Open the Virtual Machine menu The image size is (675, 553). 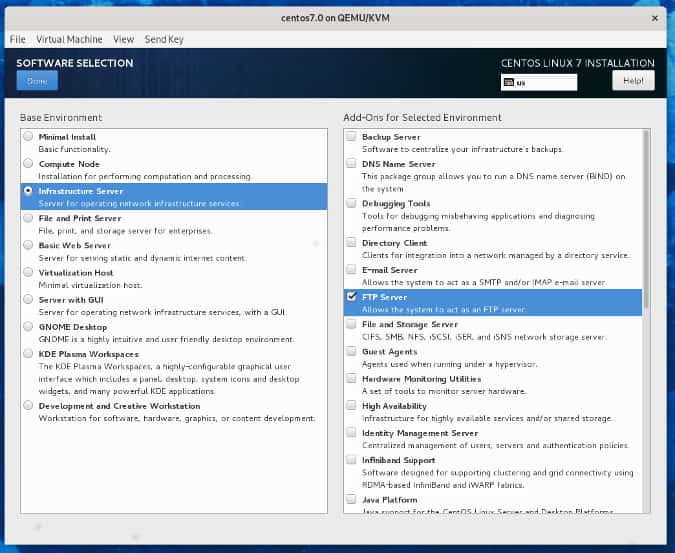point(69,39)
